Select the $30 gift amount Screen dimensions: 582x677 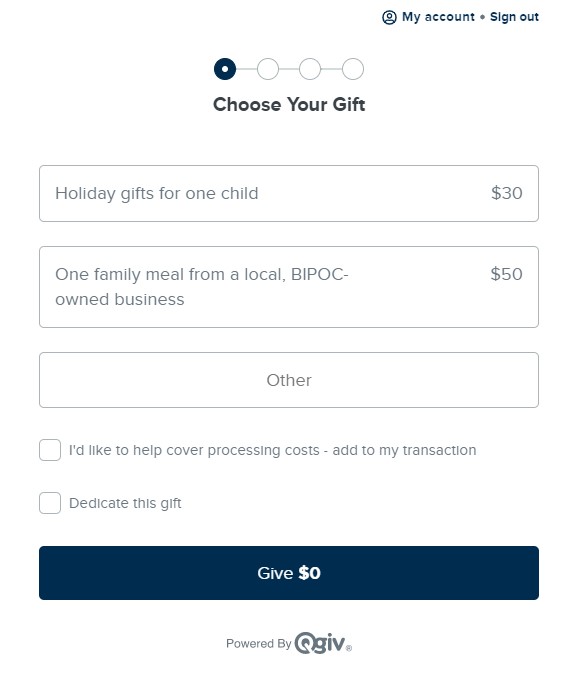pos(506,193)
